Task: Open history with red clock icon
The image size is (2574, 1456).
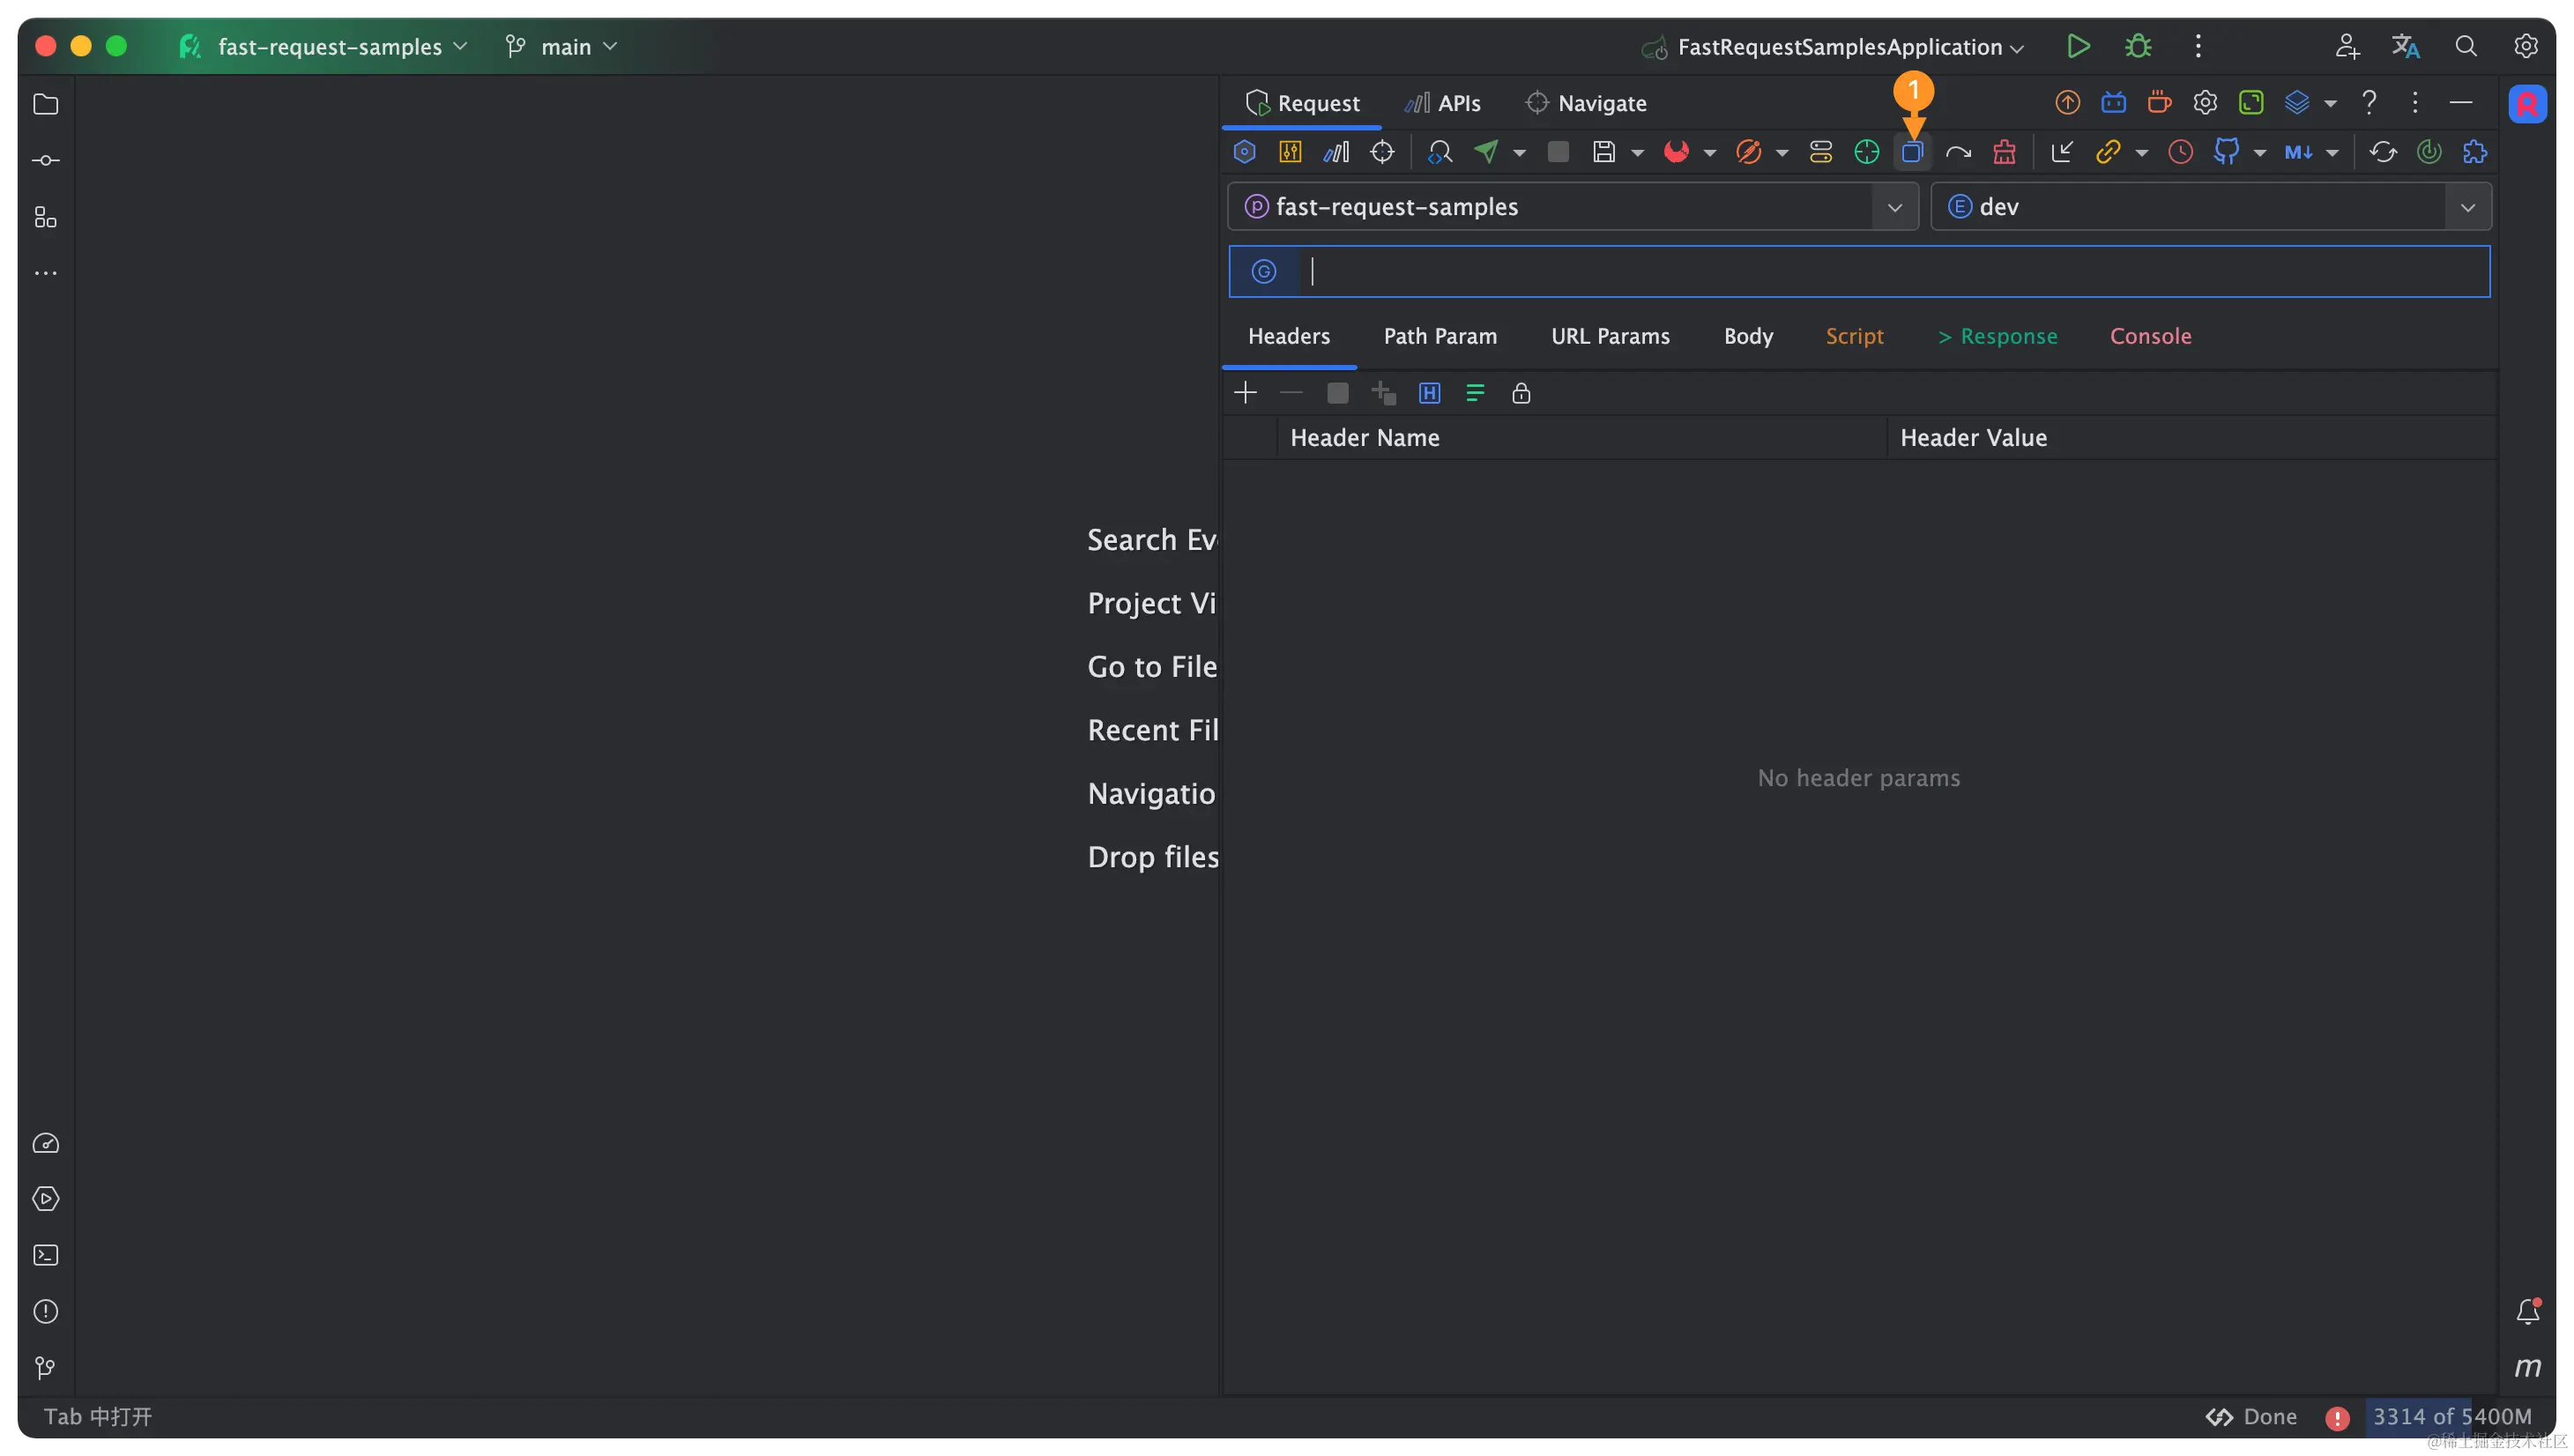Action: tap(2180, 152)
